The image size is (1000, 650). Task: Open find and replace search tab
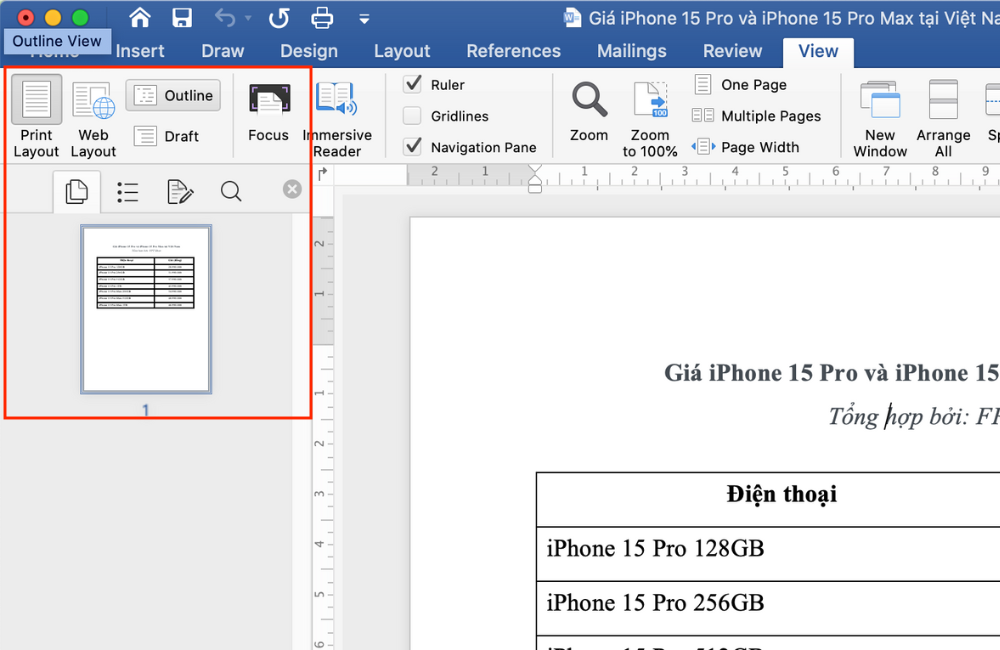tap(231, 191)
